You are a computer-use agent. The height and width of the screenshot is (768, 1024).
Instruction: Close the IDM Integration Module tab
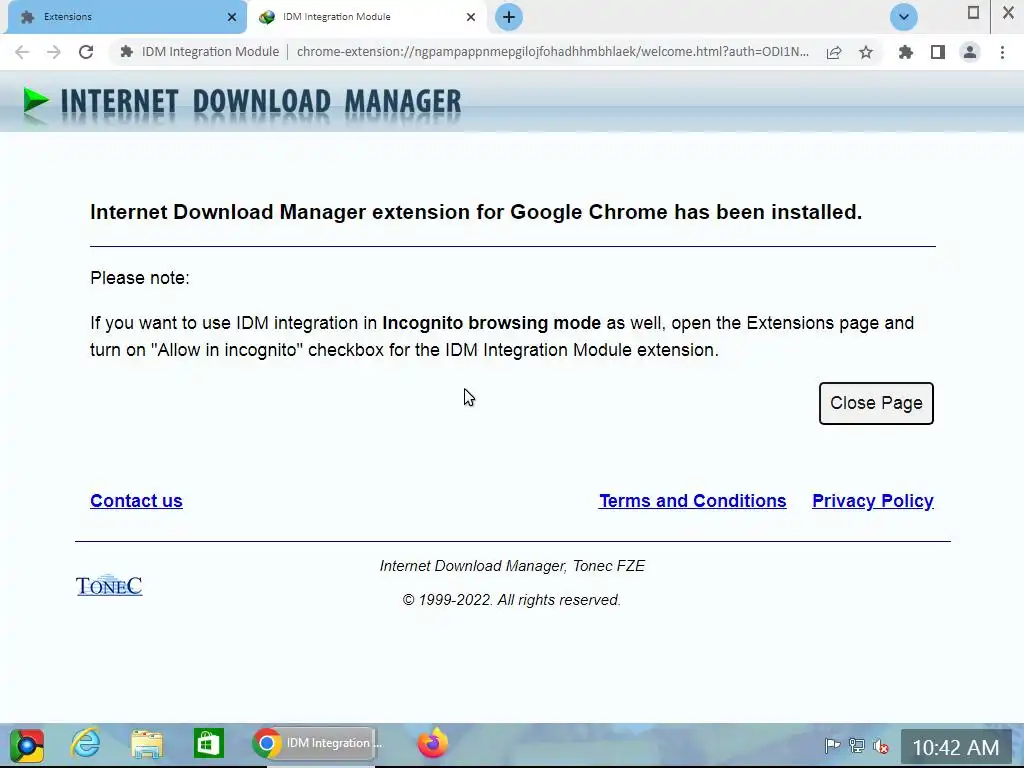point(471,17)
